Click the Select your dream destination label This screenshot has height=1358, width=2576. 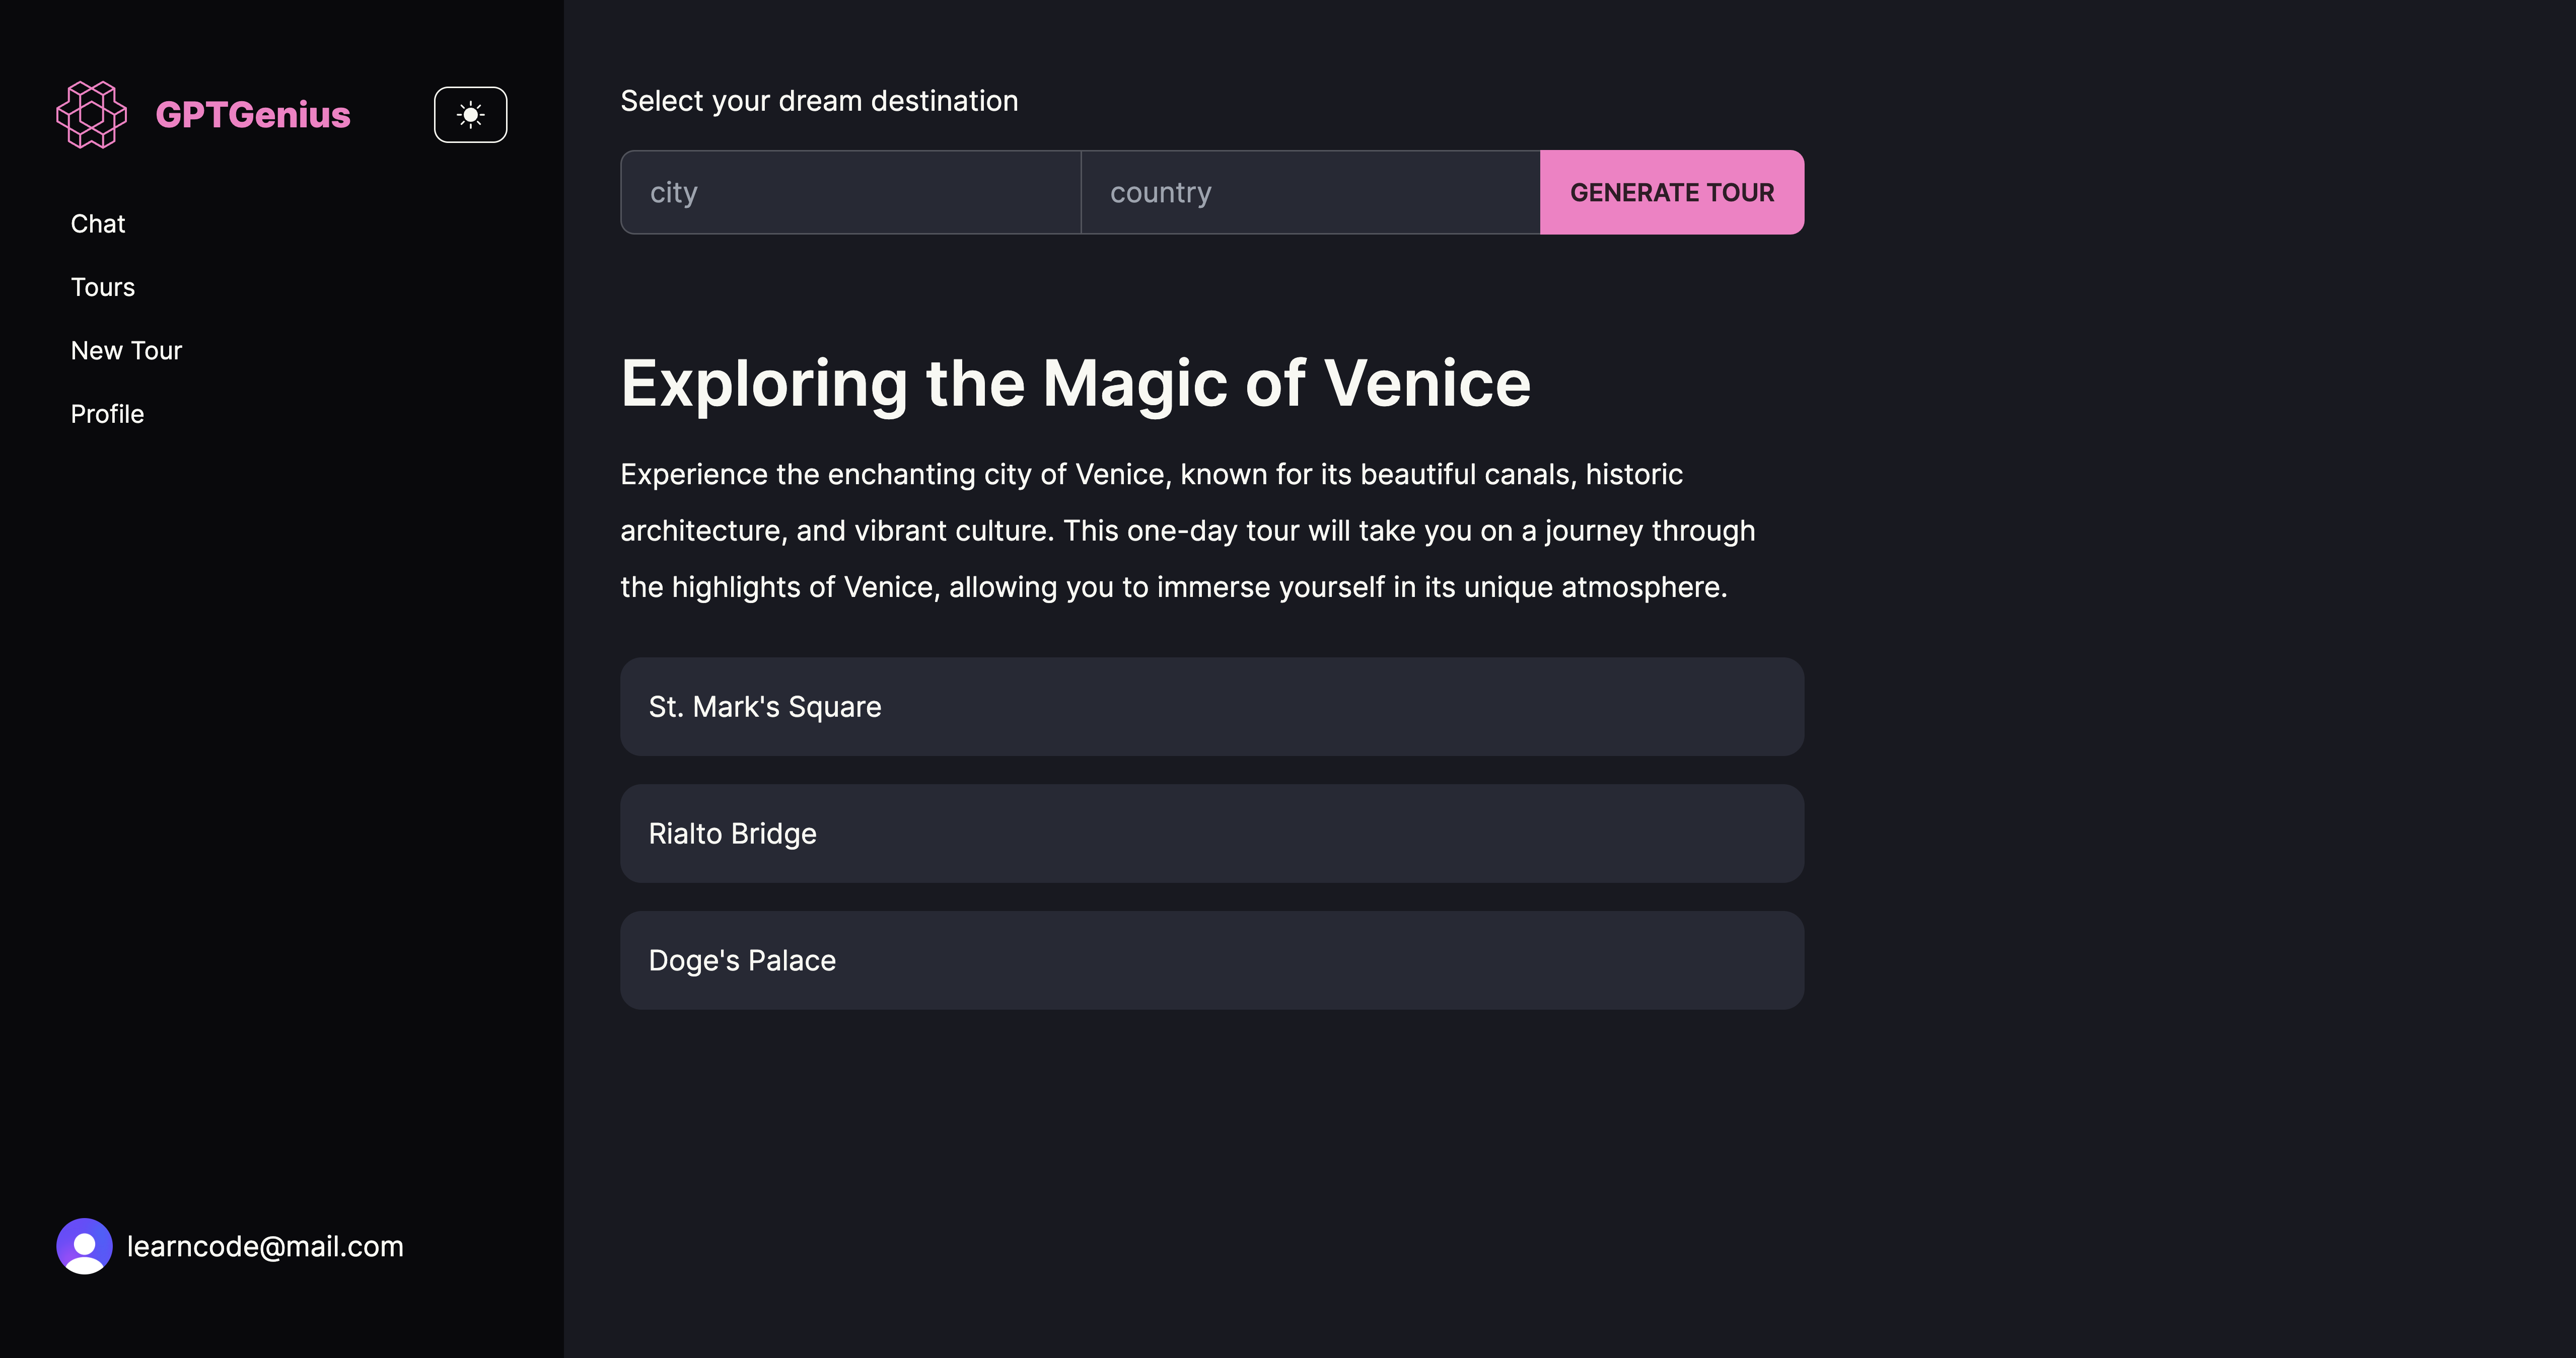[x=819, y=101]
